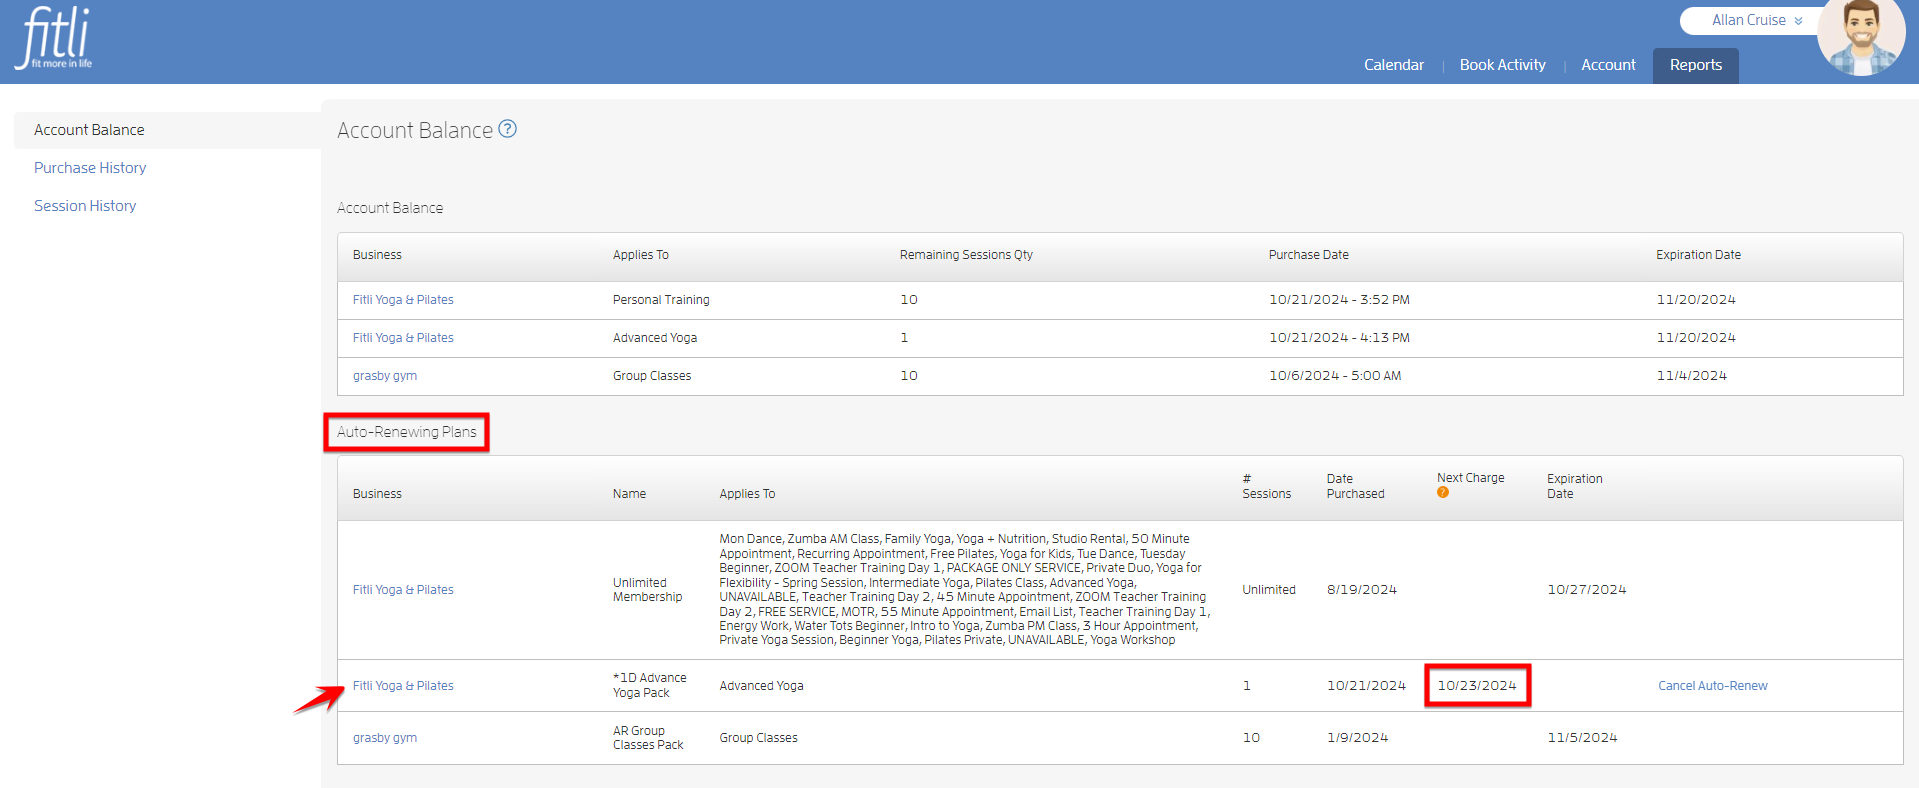Open Fitli Yoga & Pilates link in Unlimited Membership row
This screenshot has height=788, width=1919.
coord(403,590)
